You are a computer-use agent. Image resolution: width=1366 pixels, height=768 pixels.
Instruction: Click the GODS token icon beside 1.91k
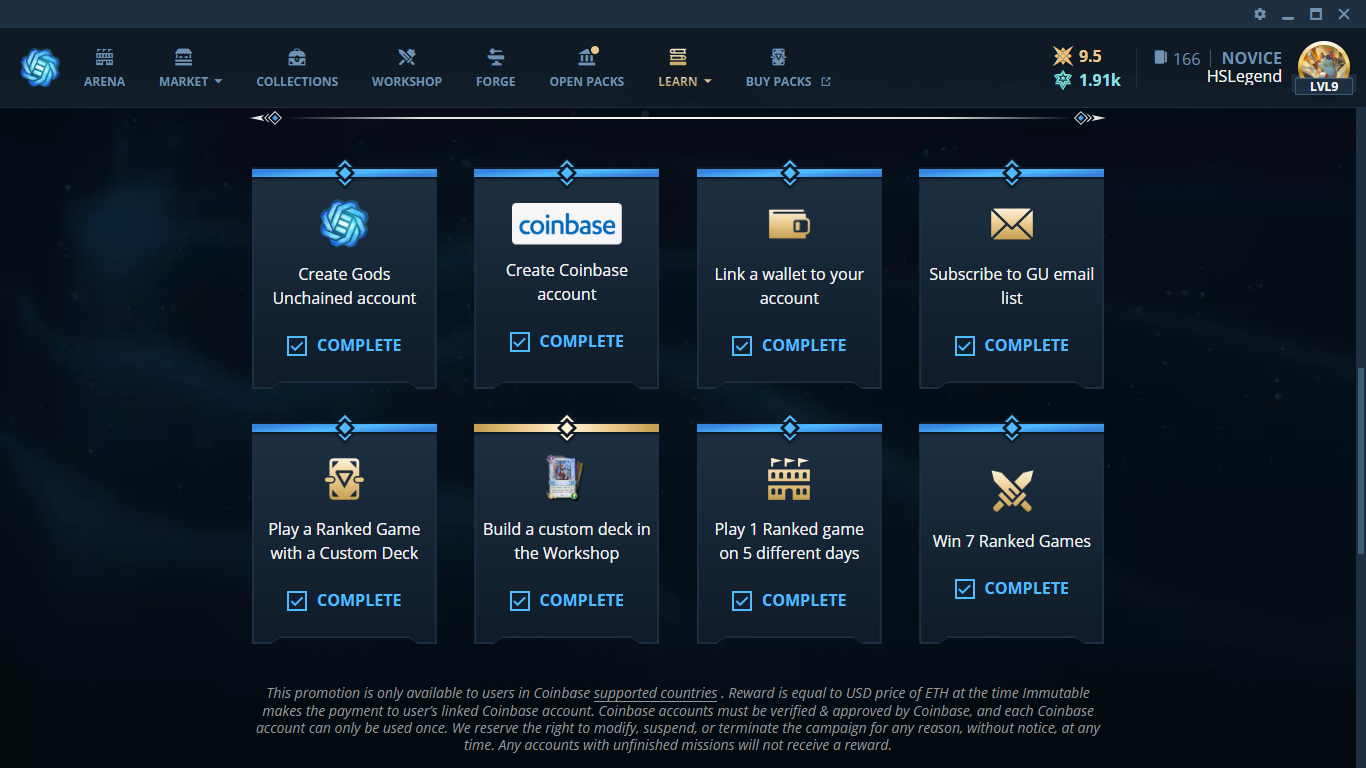[1063, 80]
